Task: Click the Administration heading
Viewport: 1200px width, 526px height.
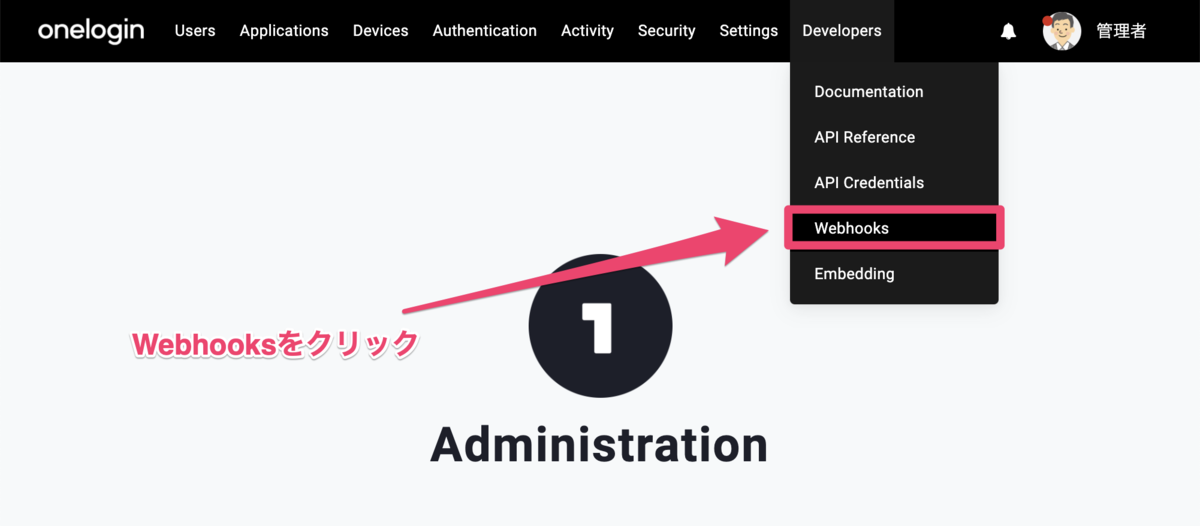Action: click(x=599, y=444)
